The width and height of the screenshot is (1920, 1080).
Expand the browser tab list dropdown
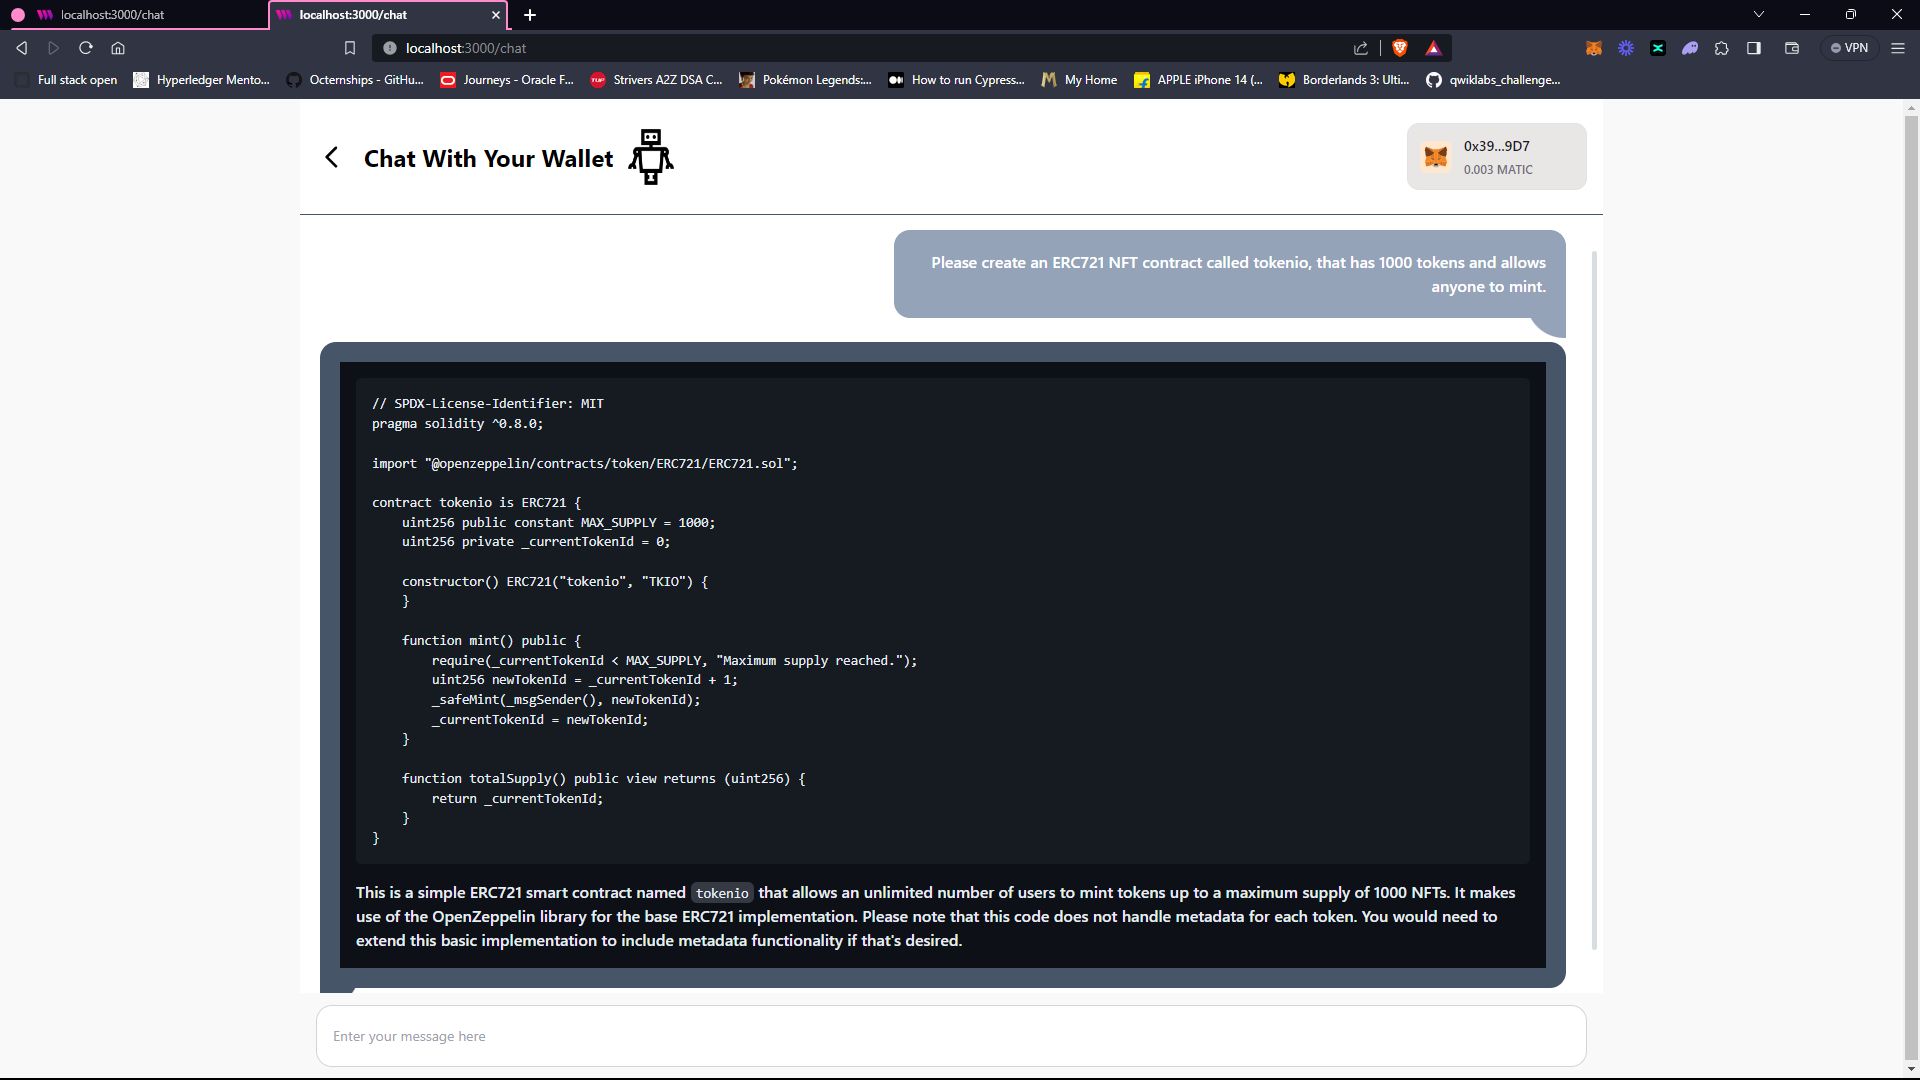[x=1758, y=15]
